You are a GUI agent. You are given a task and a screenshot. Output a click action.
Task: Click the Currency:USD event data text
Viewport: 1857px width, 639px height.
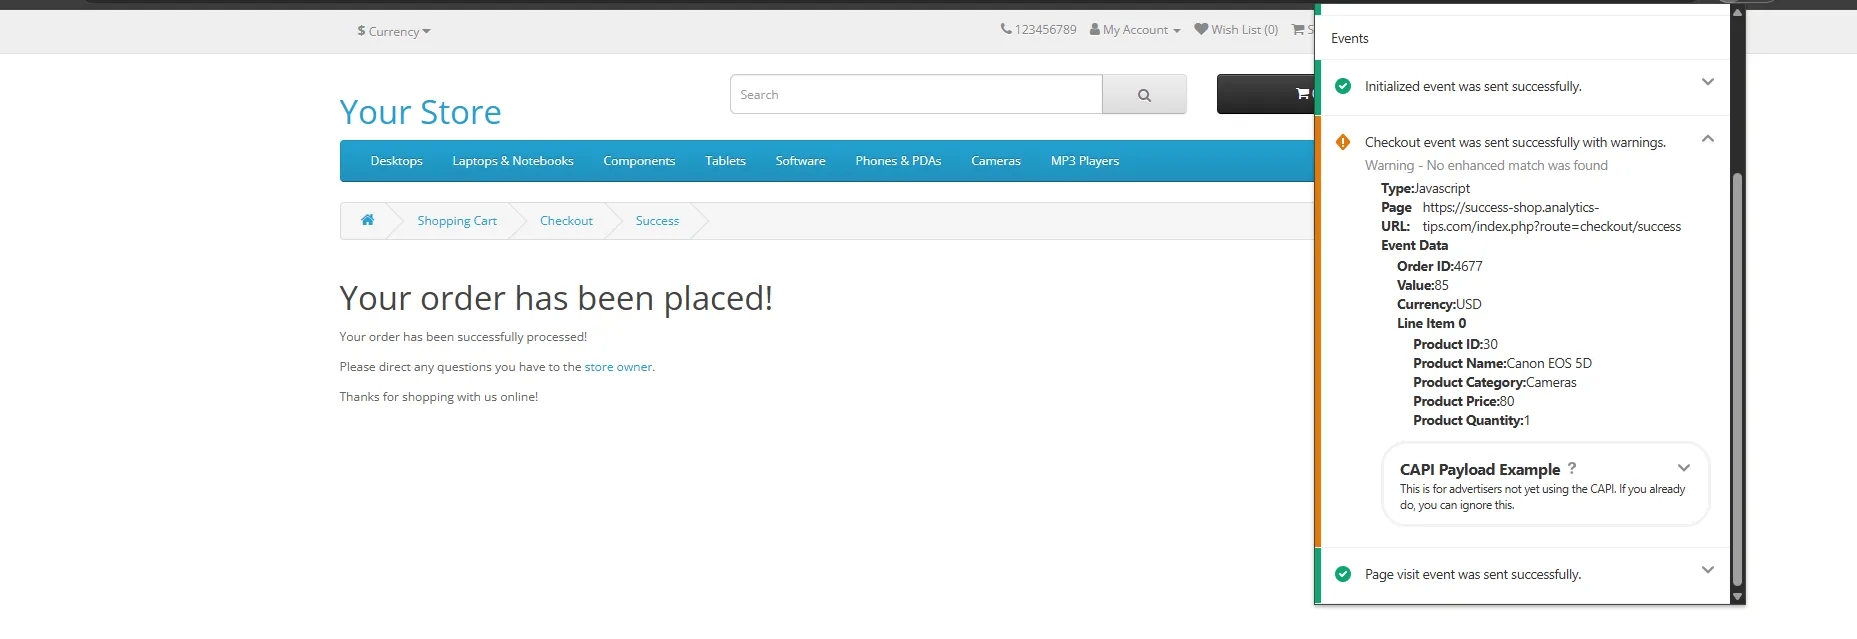[x=1439, y=304]
